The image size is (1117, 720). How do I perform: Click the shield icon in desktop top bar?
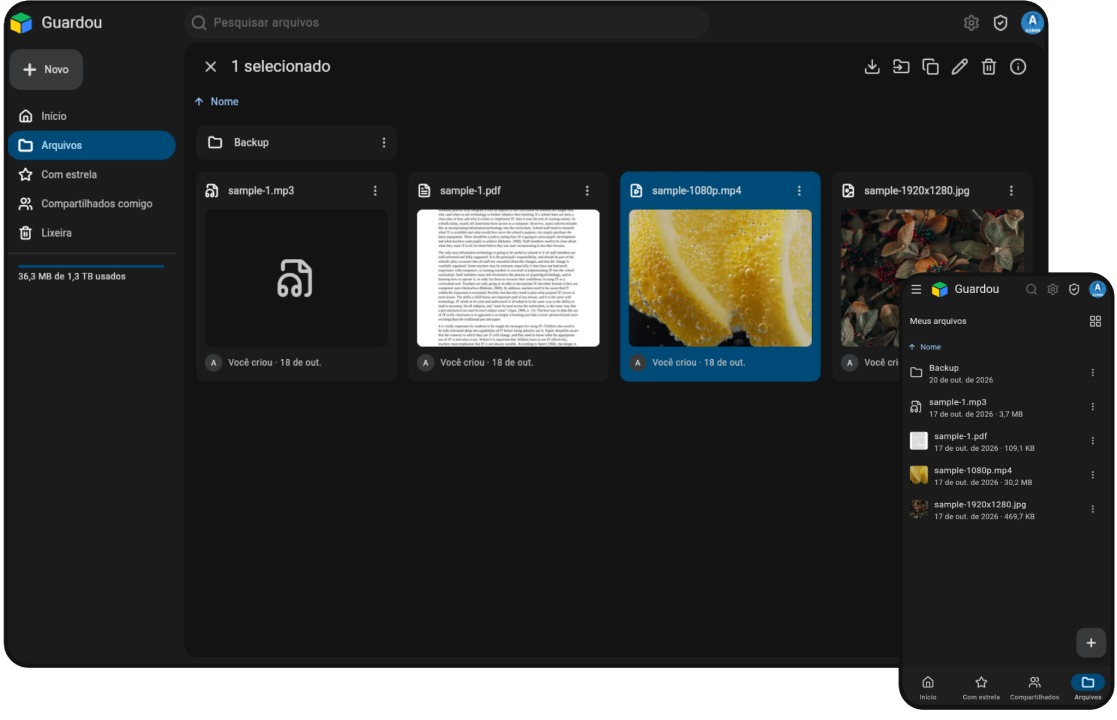(1000, 23)
